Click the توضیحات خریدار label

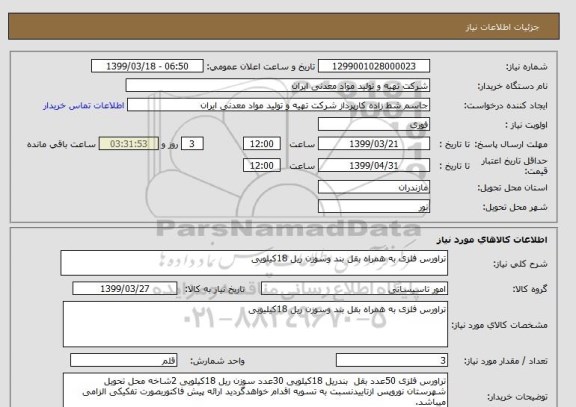click(x=517, y=397)
